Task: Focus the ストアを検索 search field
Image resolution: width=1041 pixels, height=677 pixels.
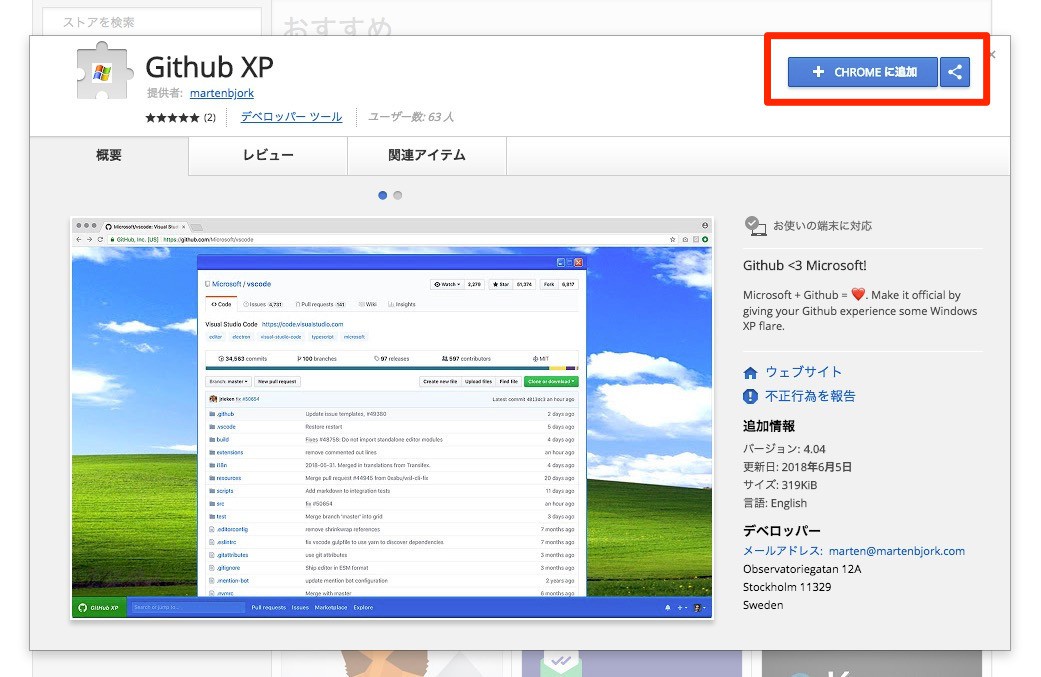Action: coord(152,22)
